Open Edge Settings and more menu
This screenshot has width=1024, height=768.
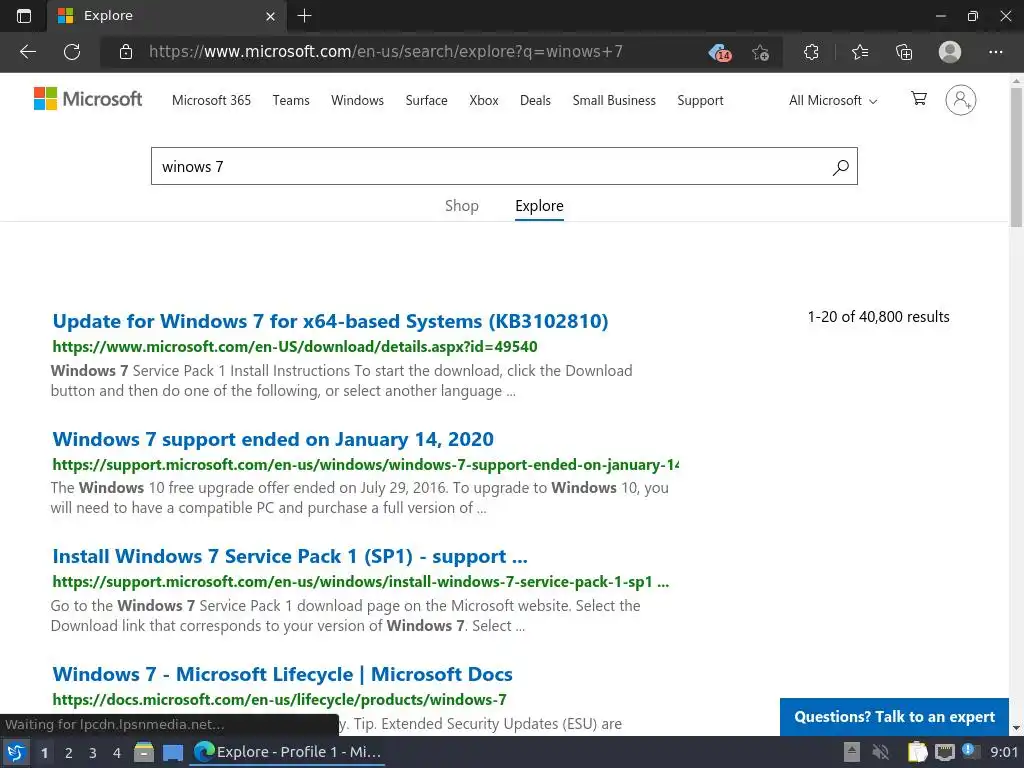[995, 52]
